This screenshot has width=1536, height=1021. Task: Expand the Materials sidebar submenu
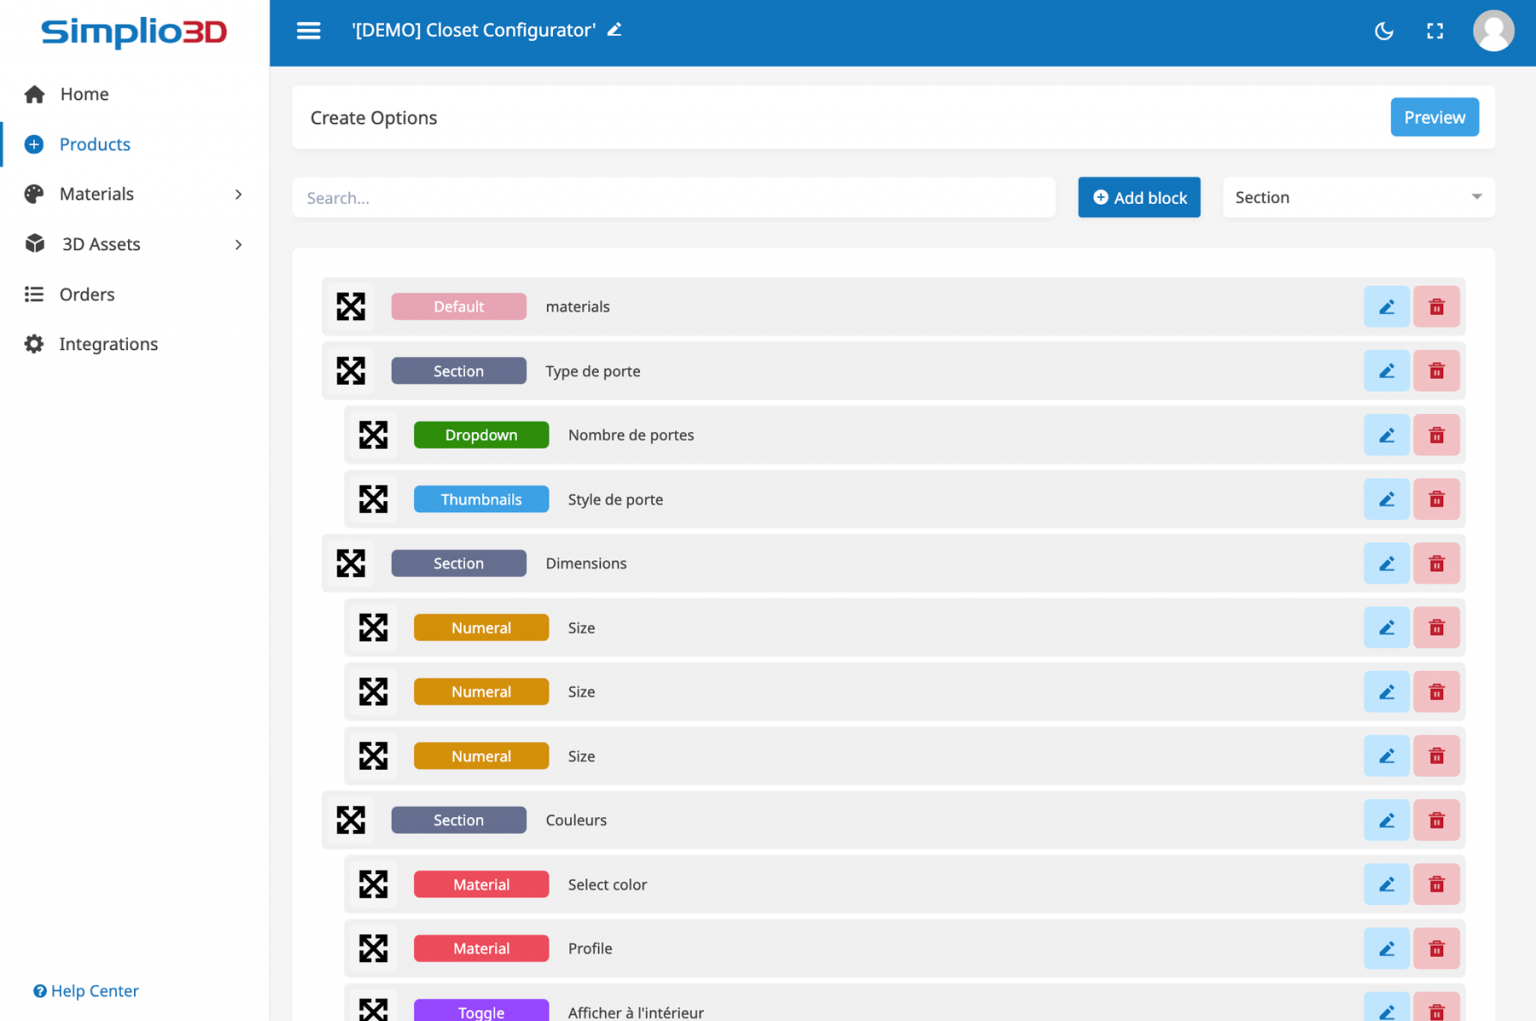238,194
